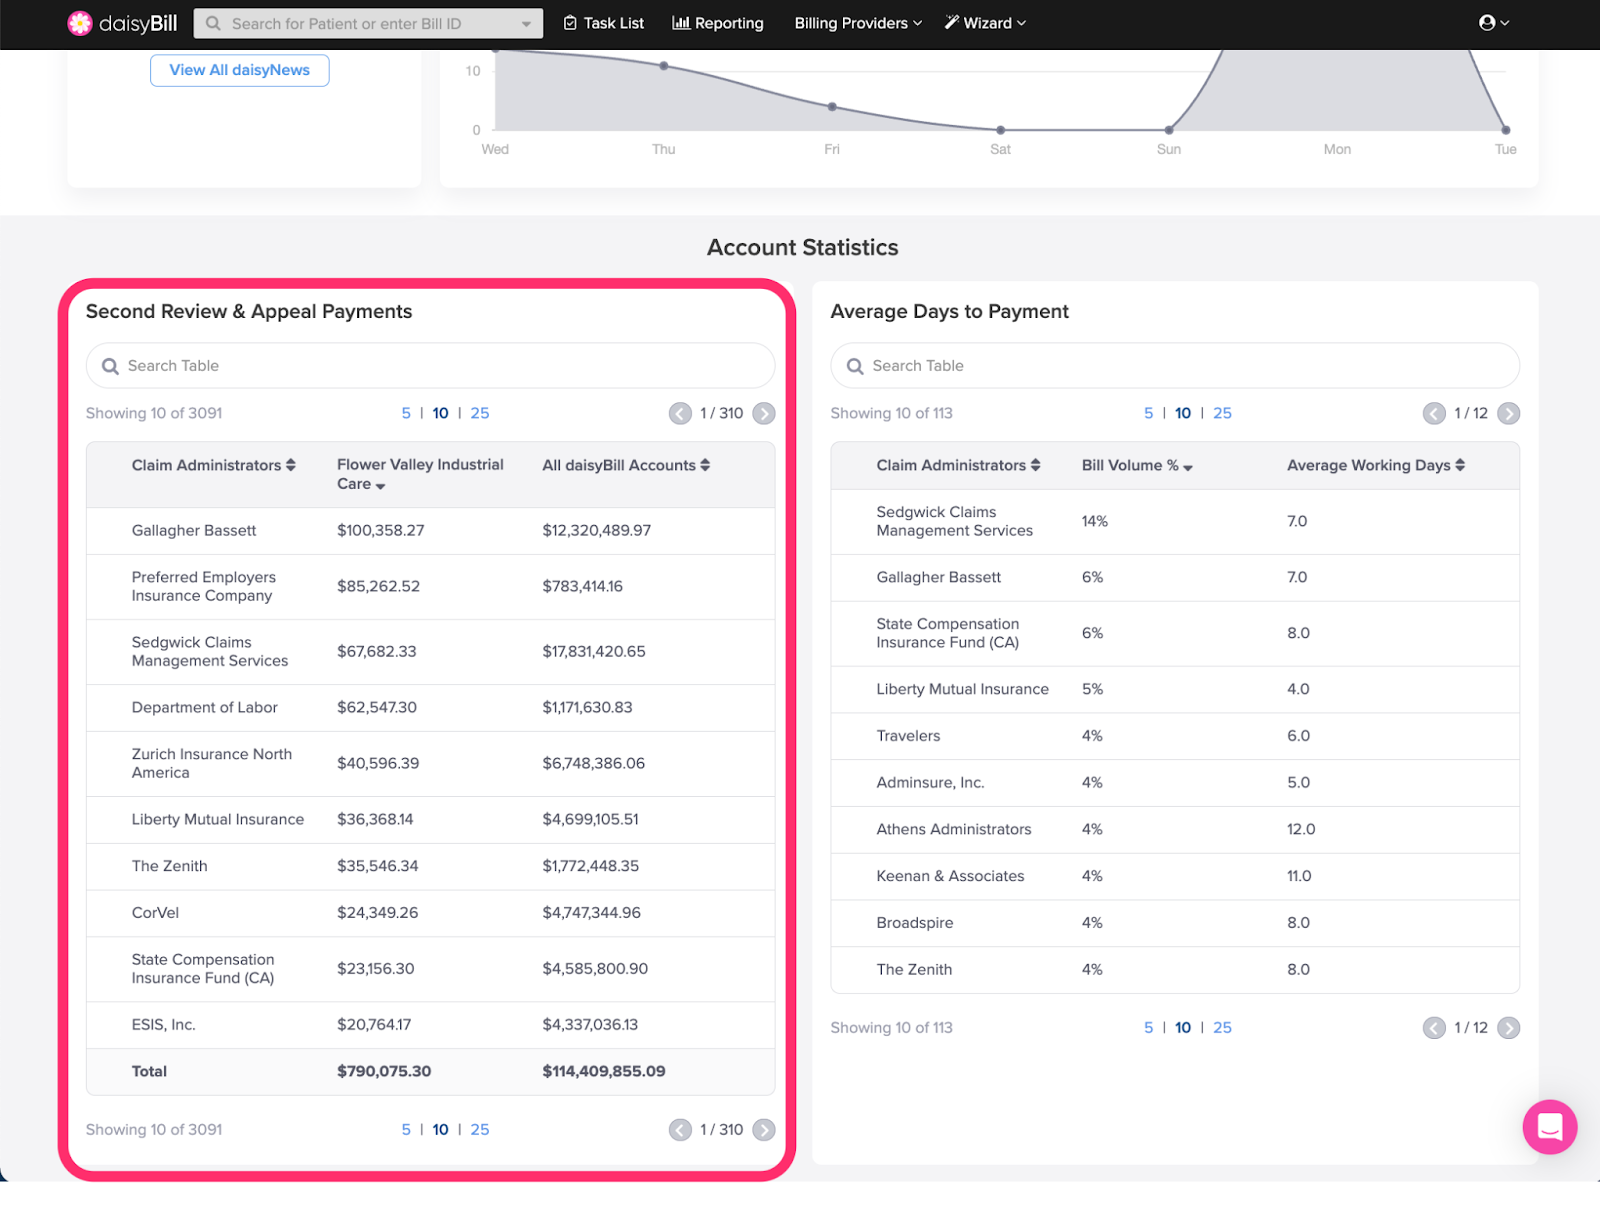1600x1214 pixels.
Task: Open the patient search dropdown arrow
Action: 526,23
